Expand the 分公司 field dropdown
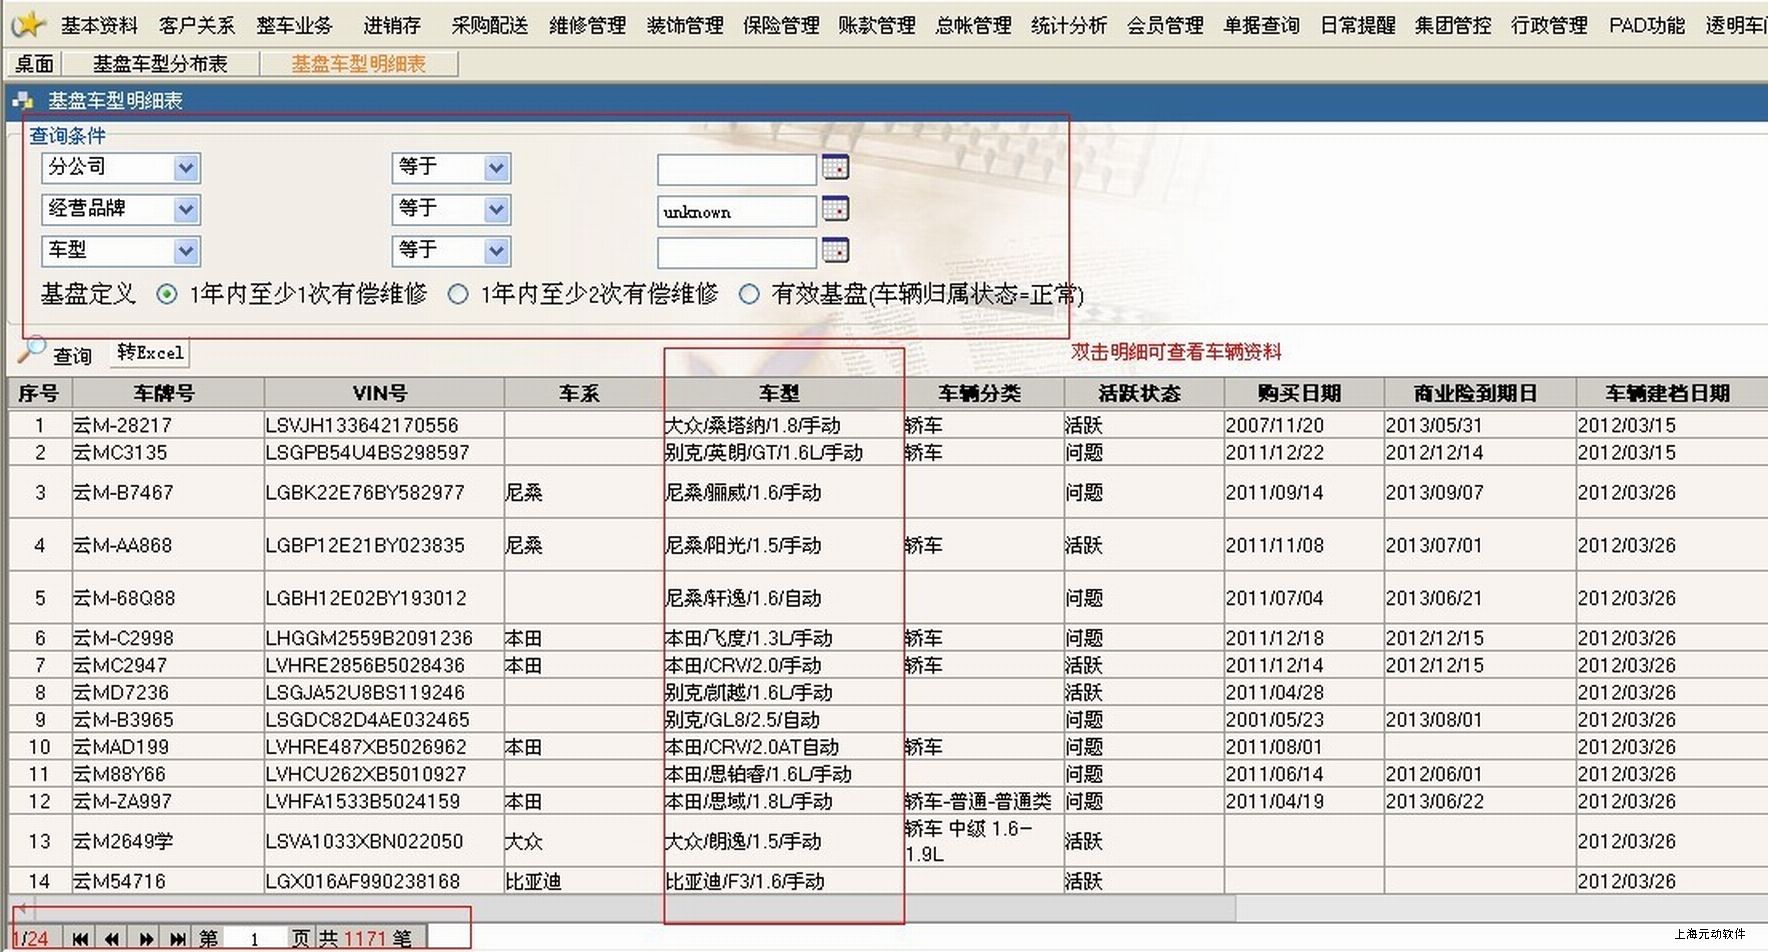 (x=185, y=168)
